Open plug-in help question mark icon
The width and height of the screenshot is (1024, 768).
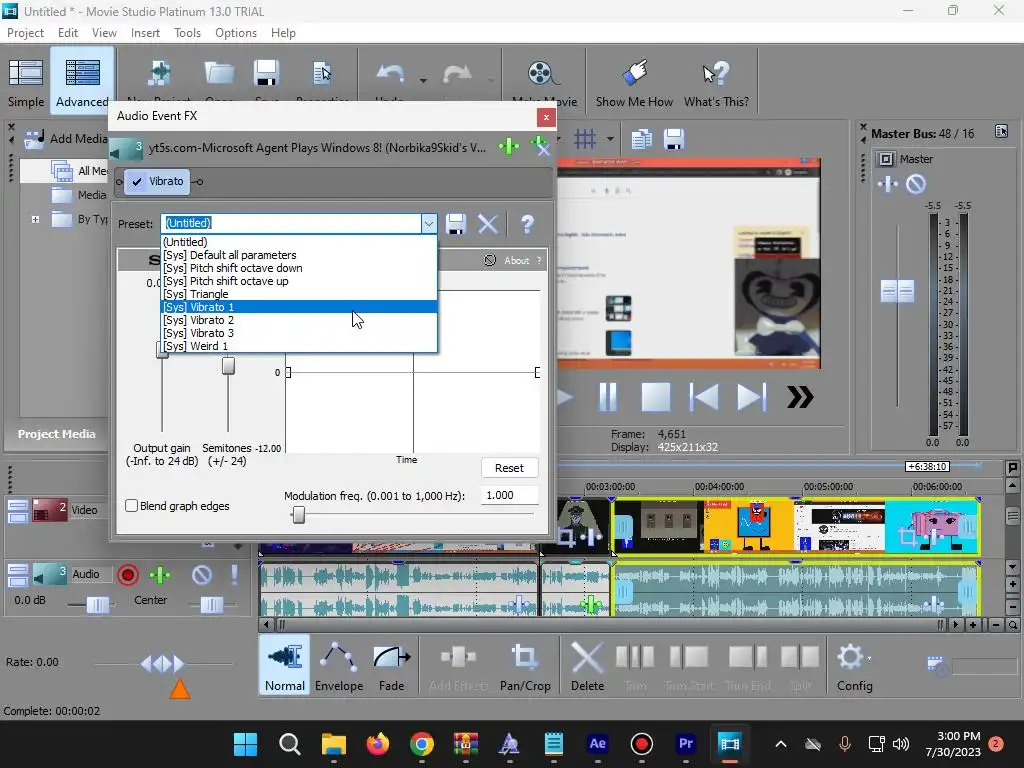tap(527, 224)
